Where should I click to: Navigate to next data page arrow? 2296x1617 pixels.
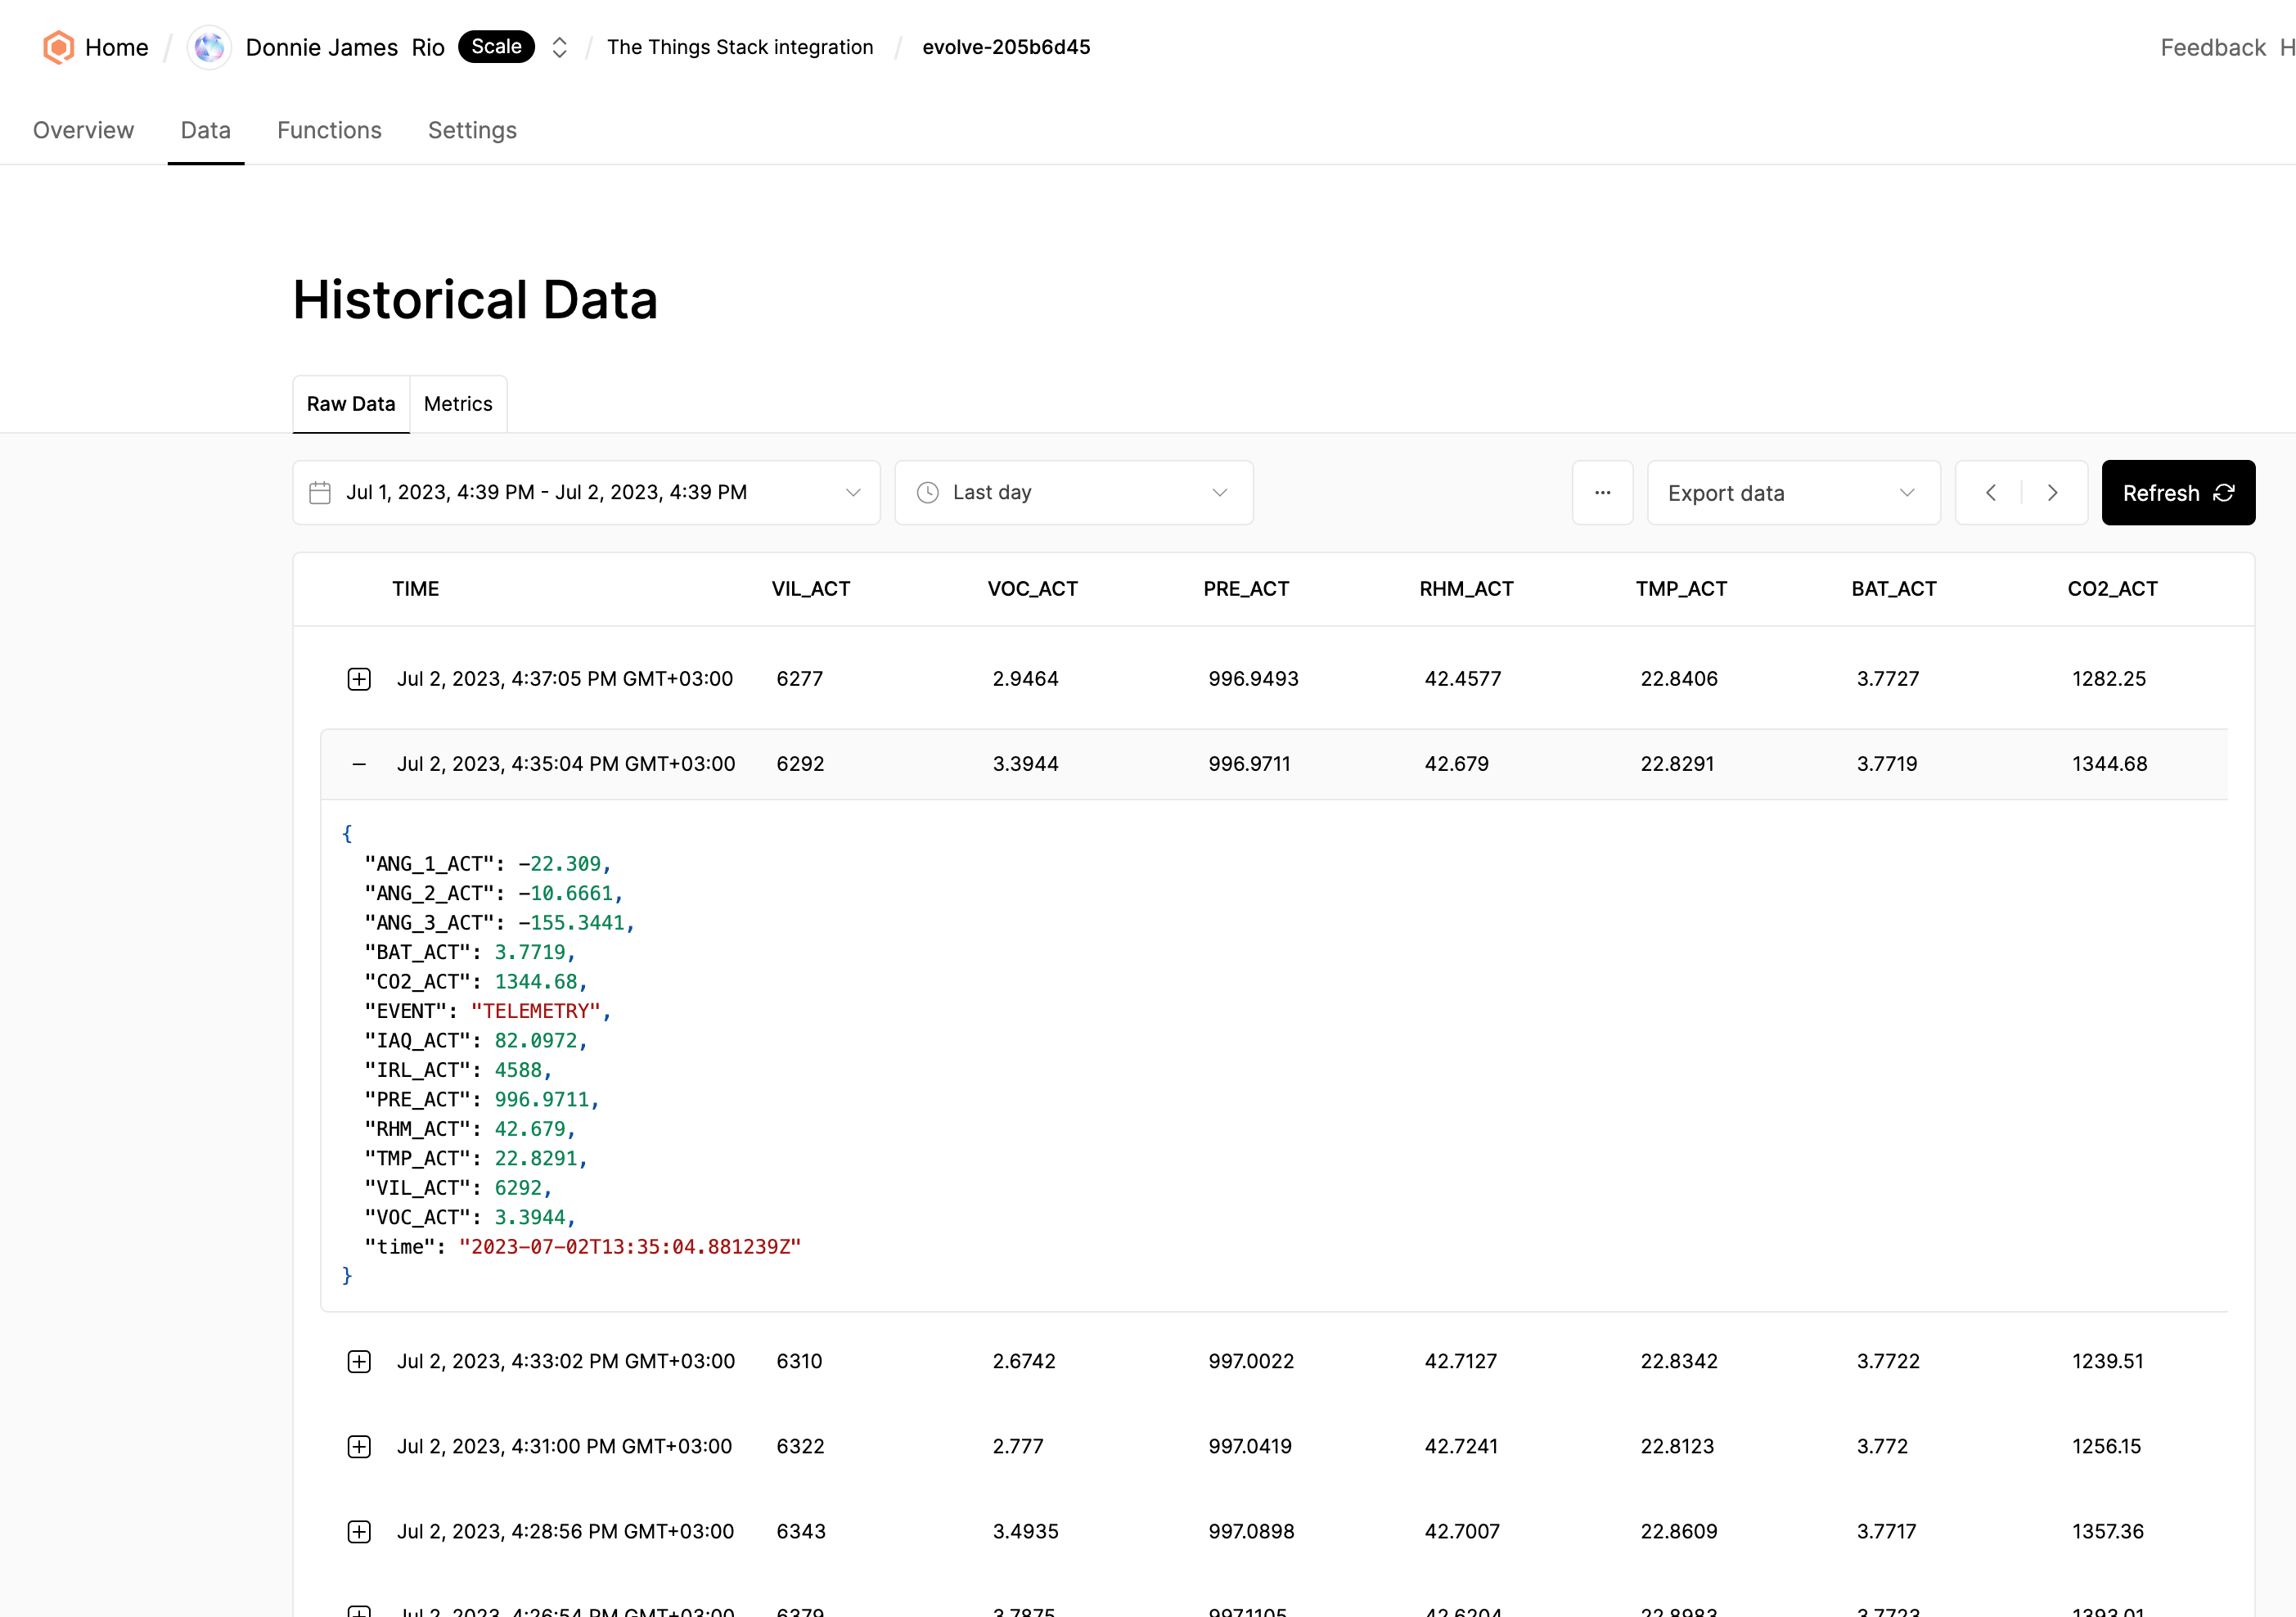pyautogui.click(x=2053, y=493)
